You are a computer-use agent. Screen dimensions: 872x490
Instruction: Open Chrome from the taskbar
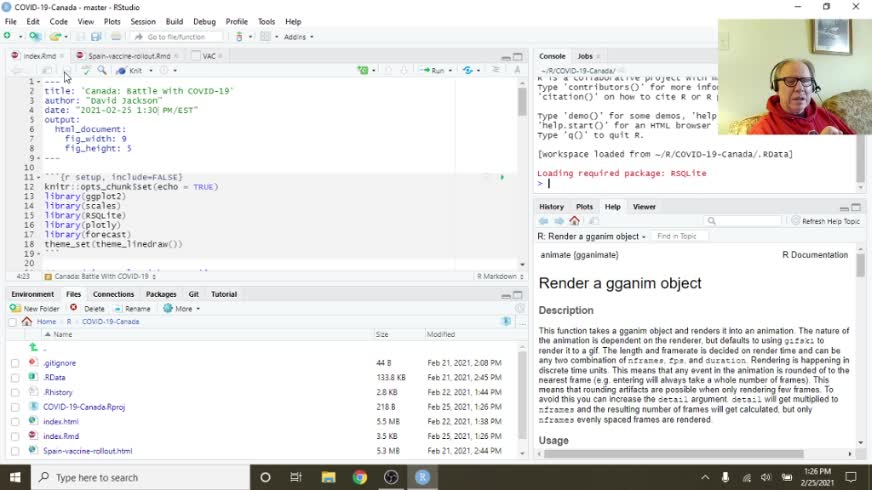pyautogui.click(x=360, y=477)
